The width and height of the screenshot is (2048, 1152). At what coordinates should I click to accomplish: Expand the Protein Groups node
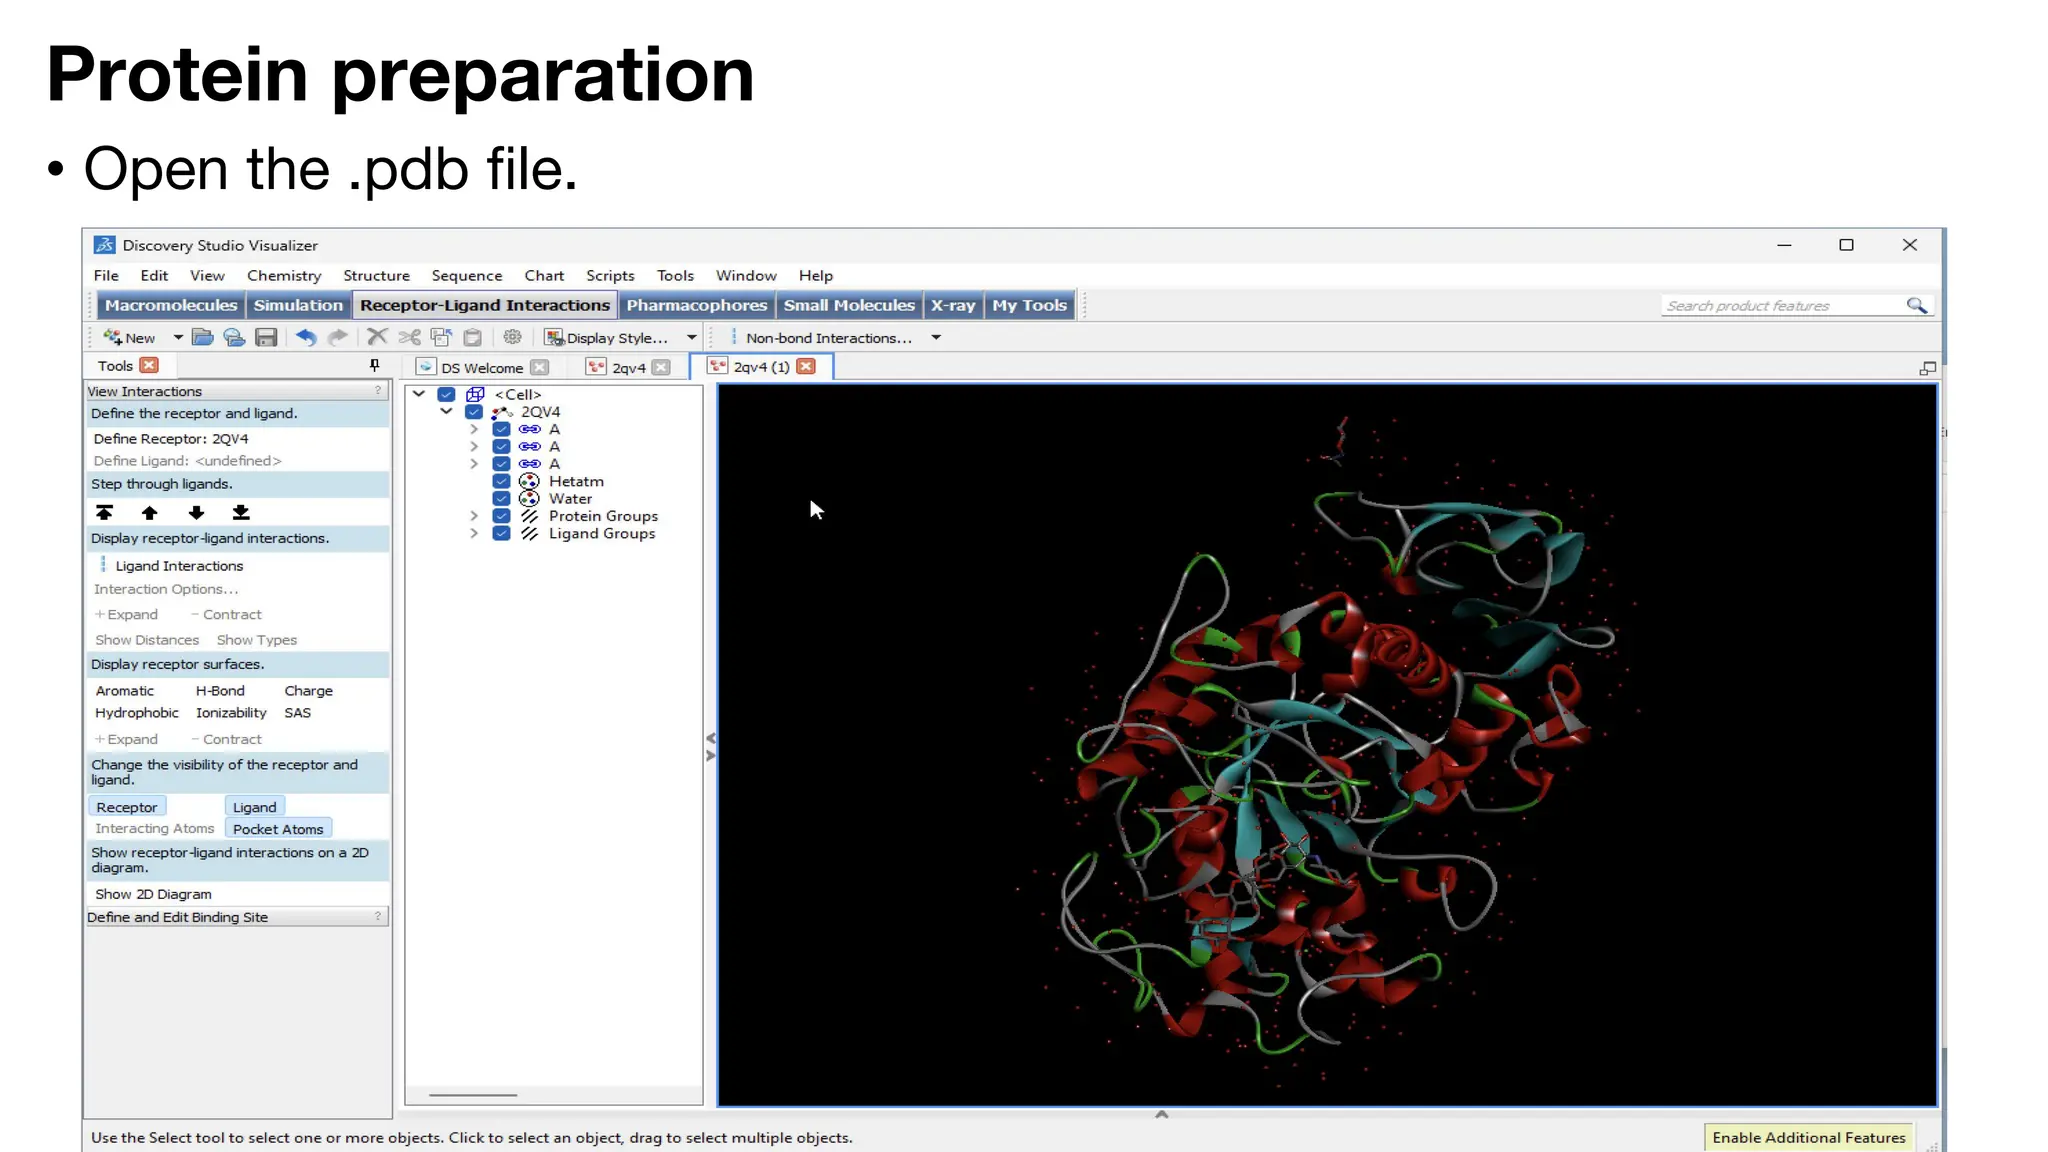coord(474,516)
